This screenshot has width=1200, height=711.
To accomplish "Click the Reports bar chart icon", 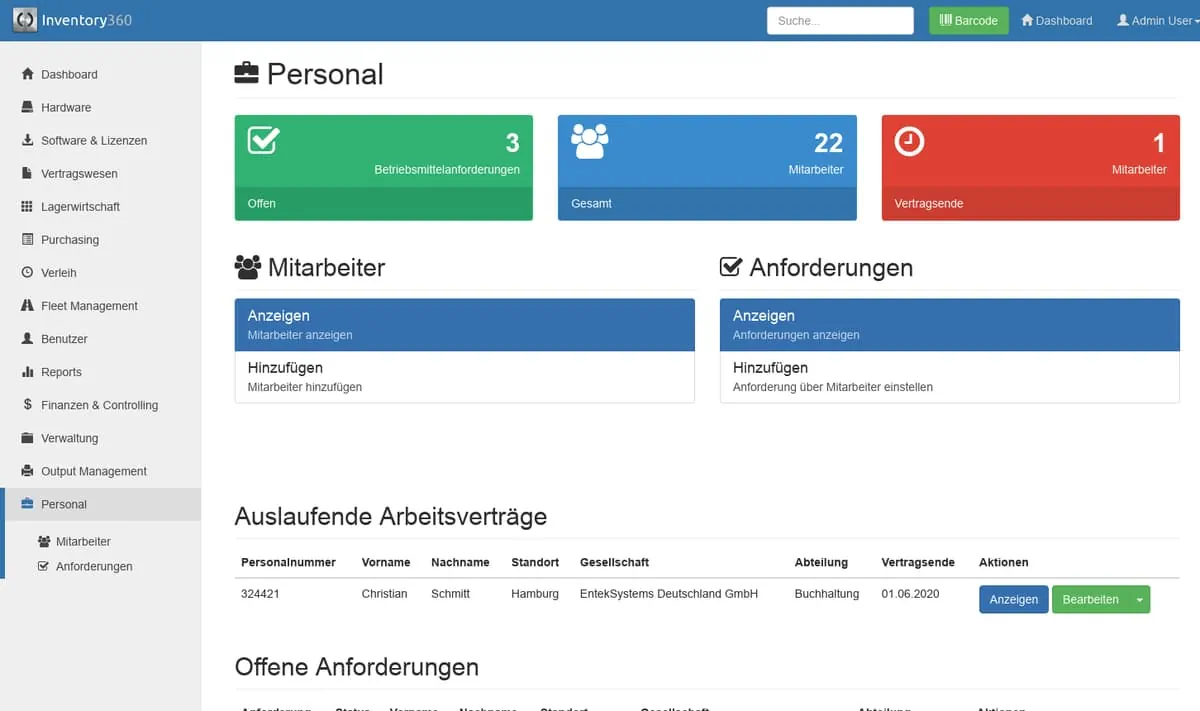I will tap(27, 372).
